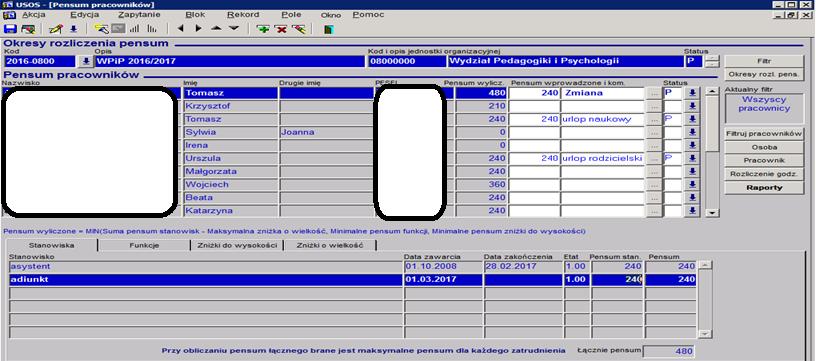Open the Pomoc menu

(368, 15)
